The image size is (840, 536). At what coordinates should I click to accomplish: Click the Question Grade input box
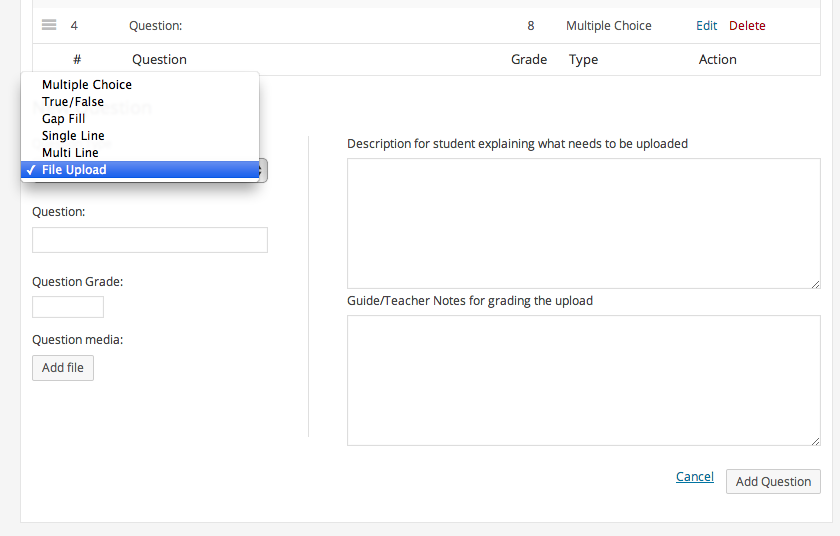click(68, 307)
